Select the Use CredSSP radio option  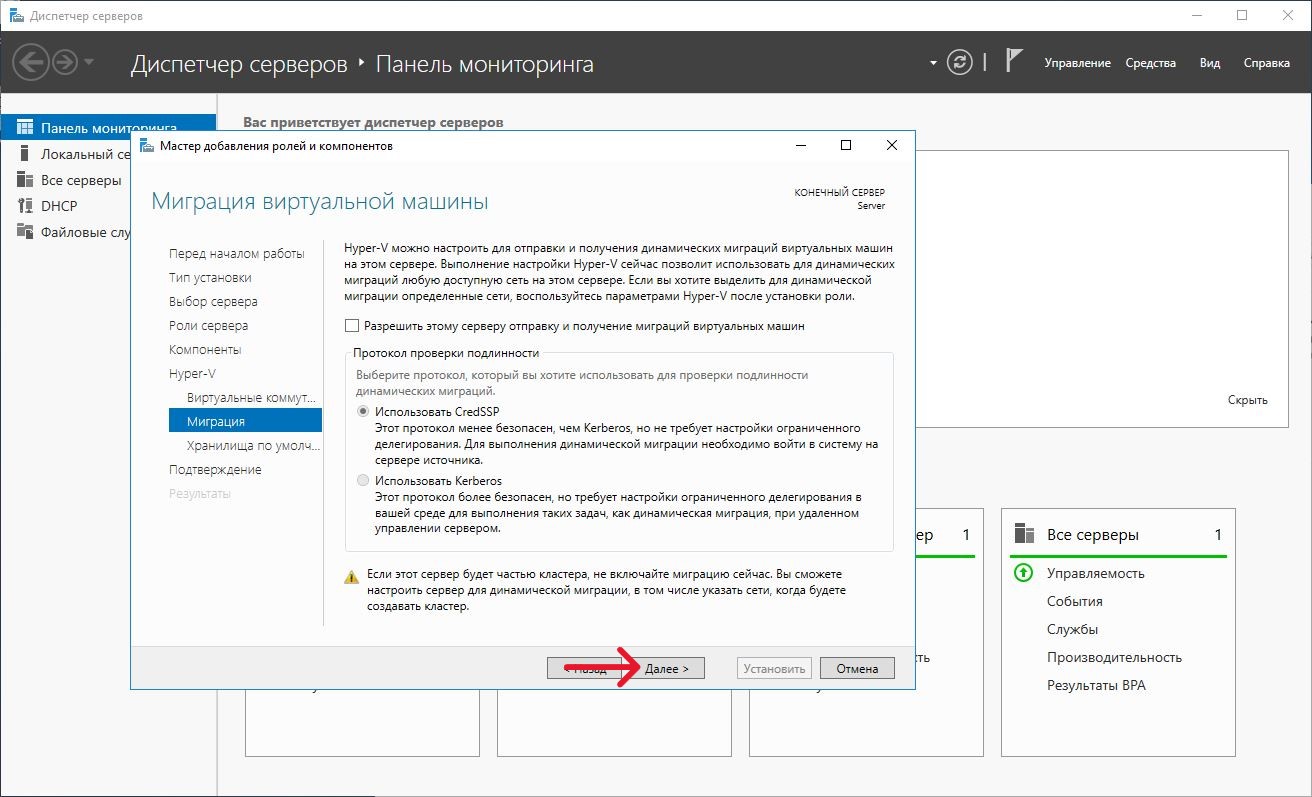click(363, 412)
